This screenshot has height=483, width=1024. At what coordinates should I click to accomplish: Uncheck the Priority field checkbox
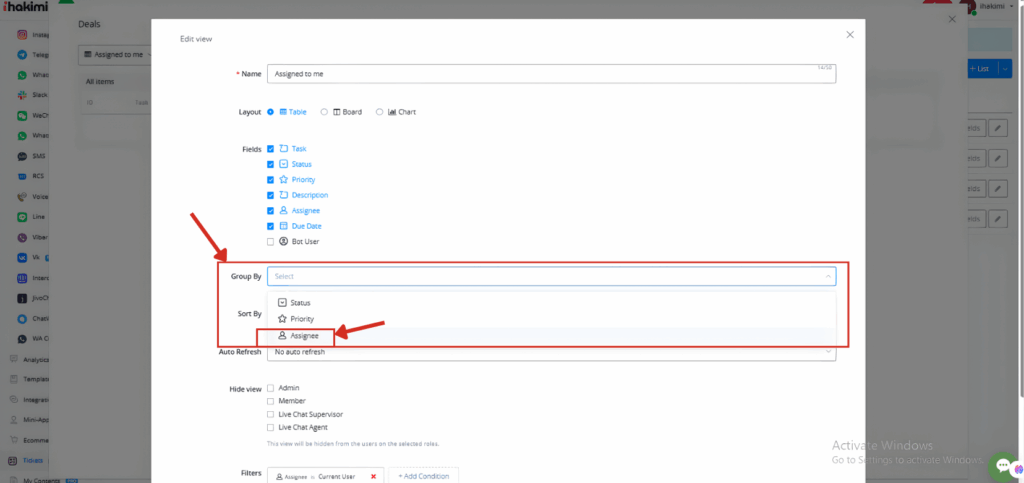(x=271, y=179)
